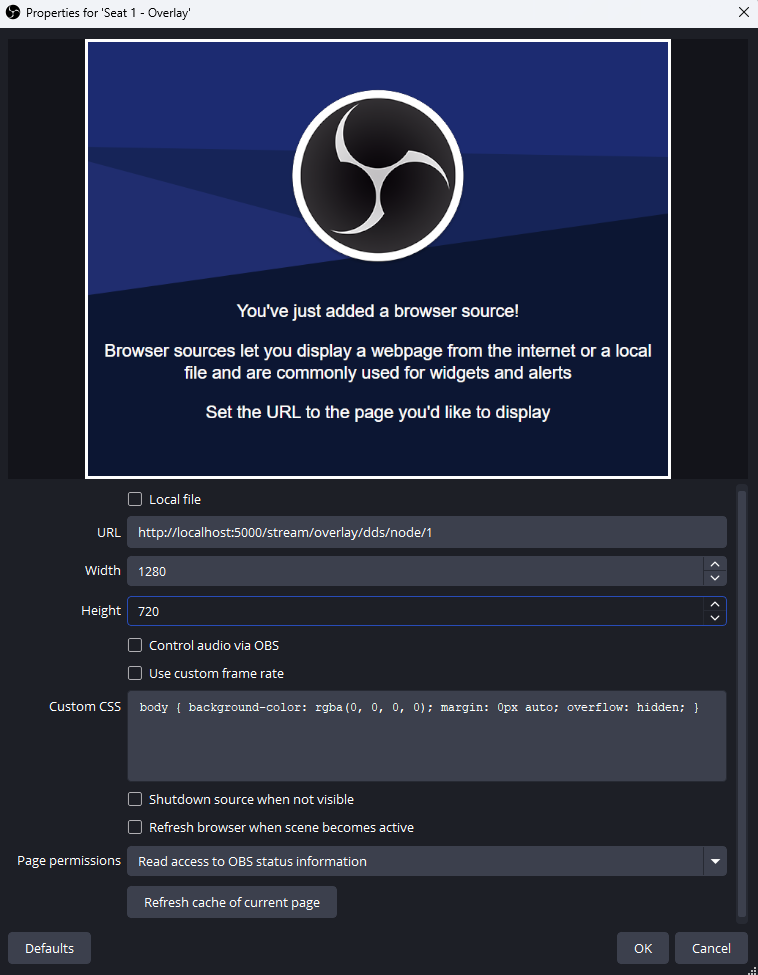Enable Shutdown source when not visible

(135, 799)
